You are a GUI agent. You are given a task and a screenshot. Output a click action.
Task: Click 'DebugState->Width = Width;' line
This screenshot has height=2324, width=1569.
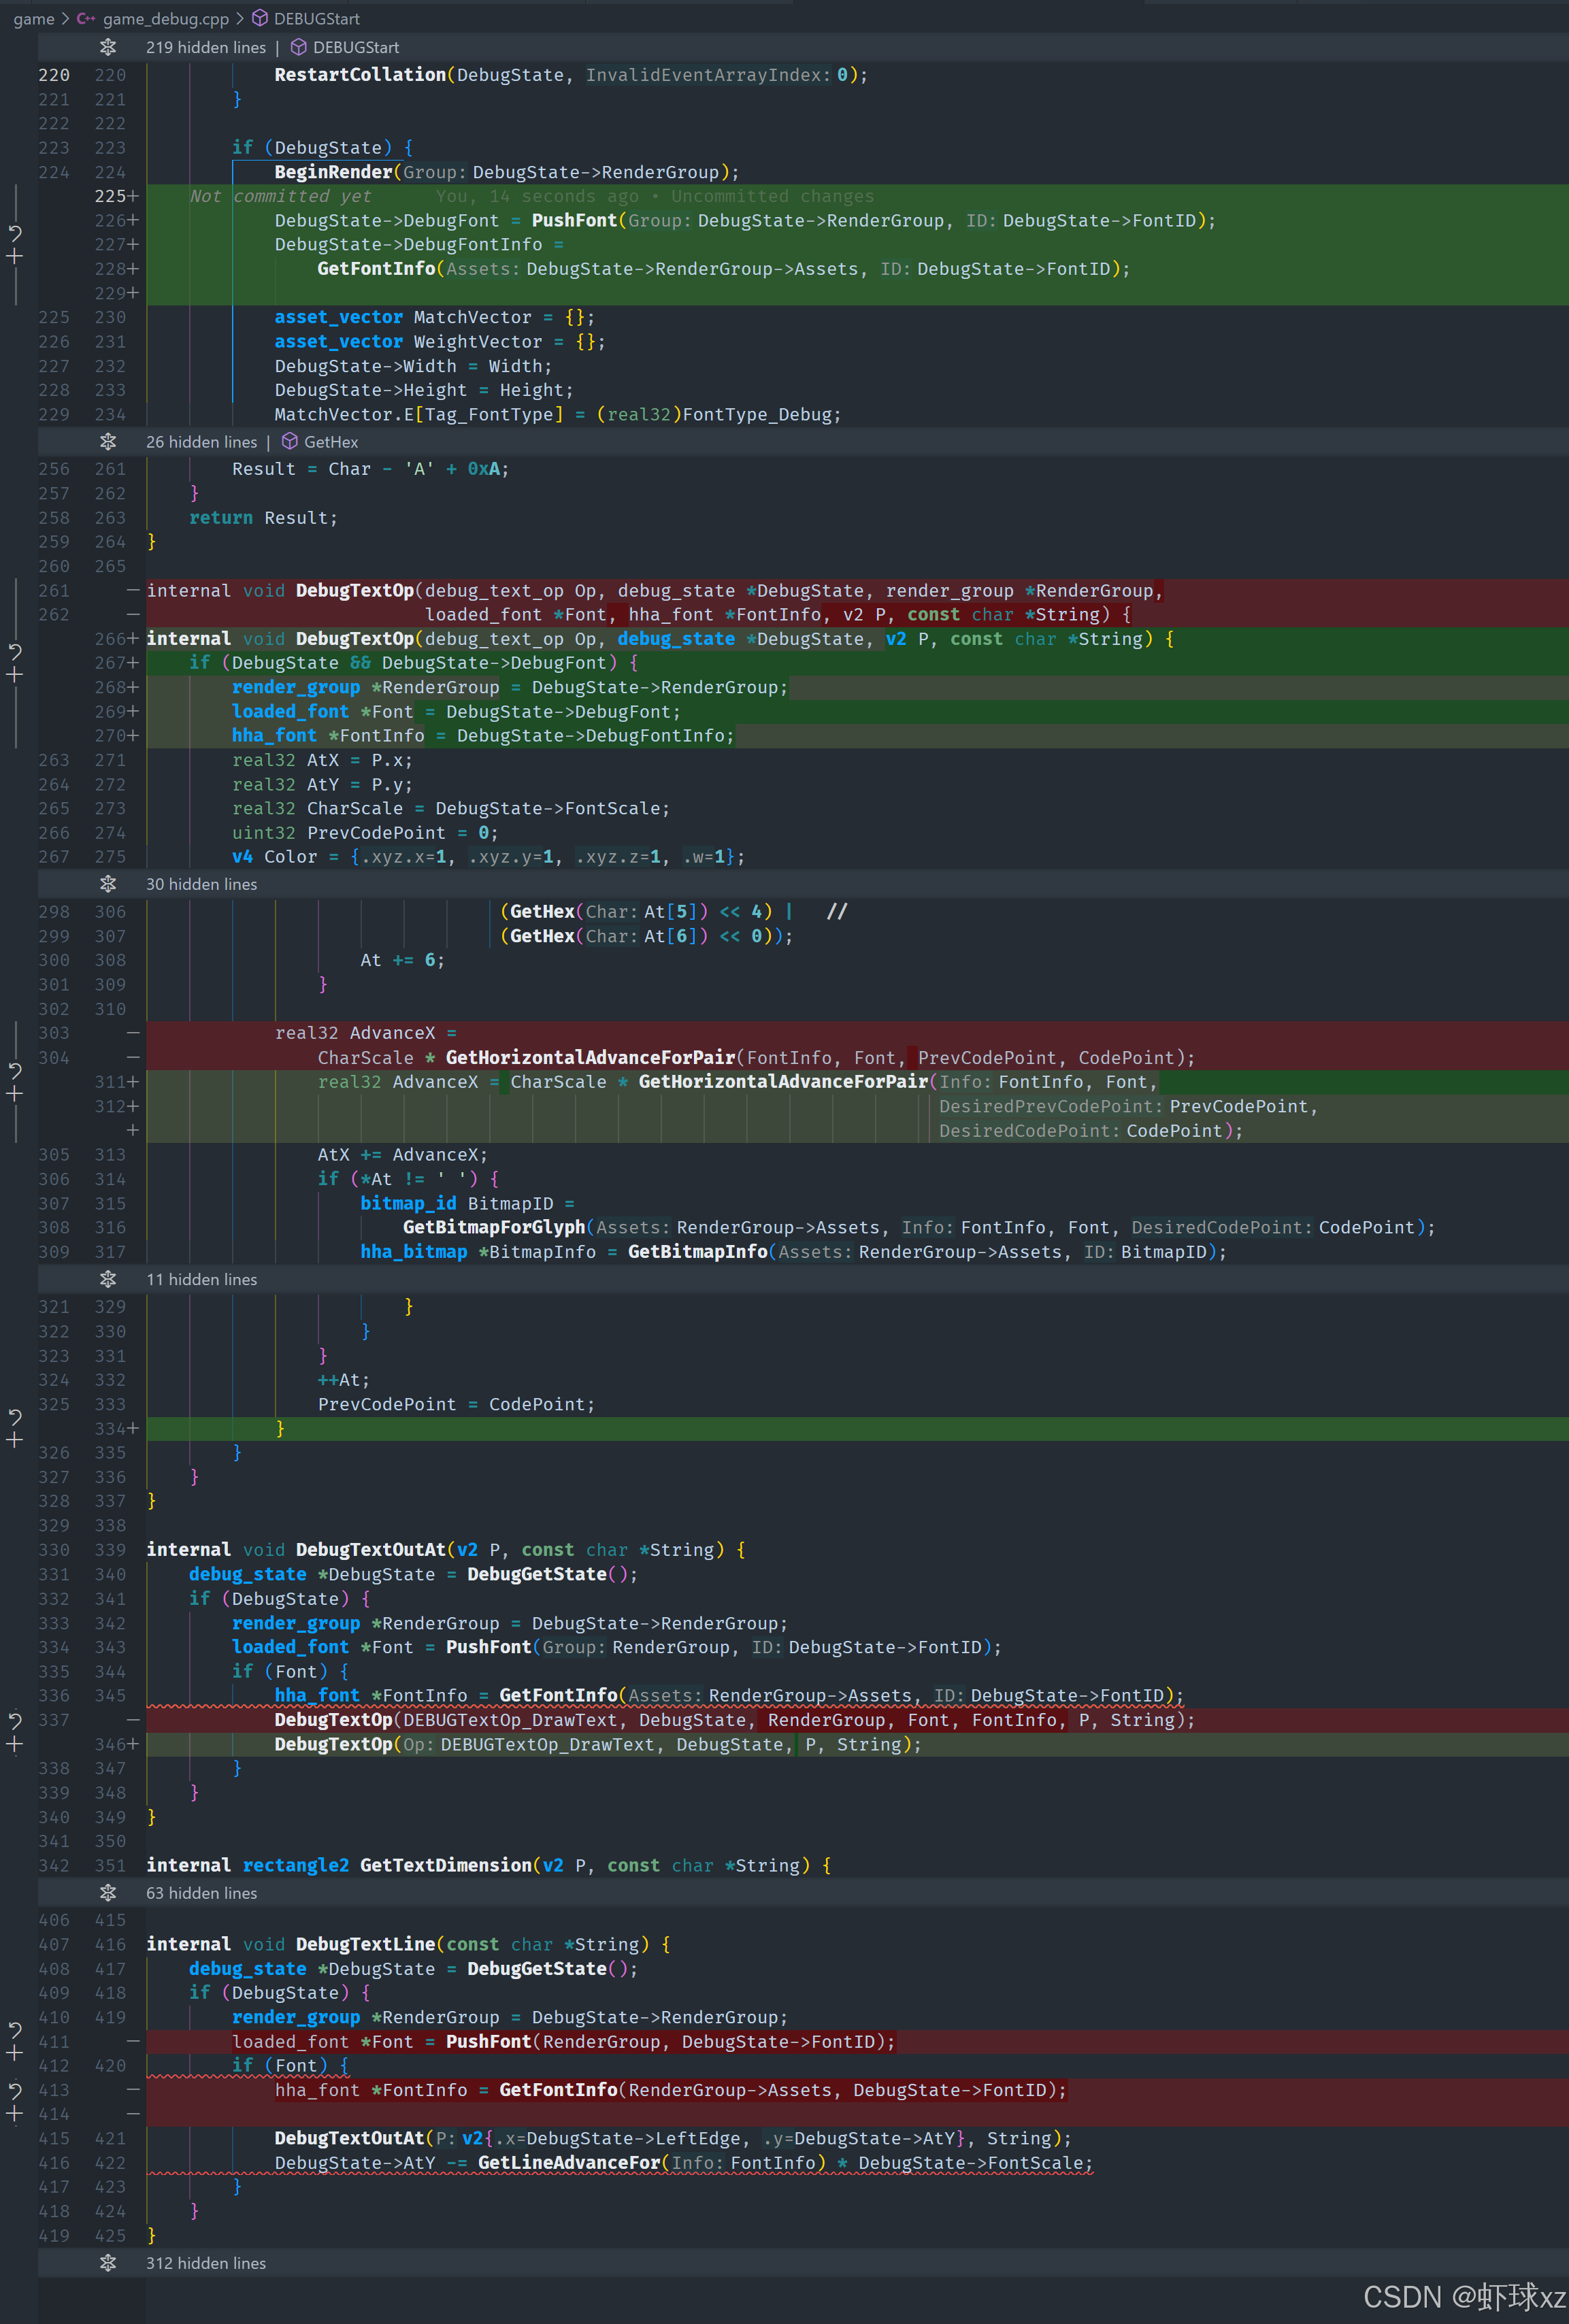tap(413, 366)
